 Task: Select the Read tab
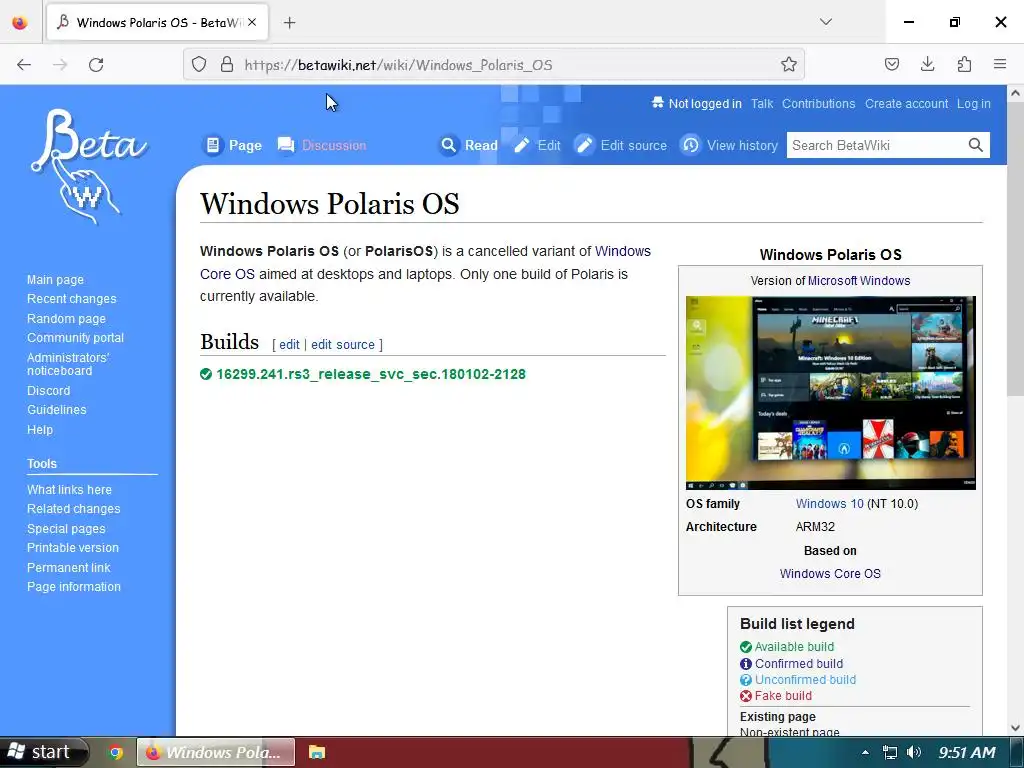pyautogui.click(x=468, y=145)
